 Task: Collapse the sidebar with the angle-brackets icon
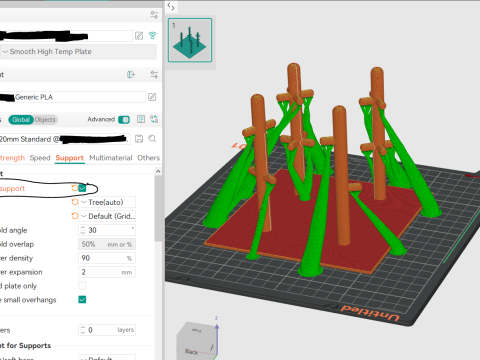coord(171,6)
